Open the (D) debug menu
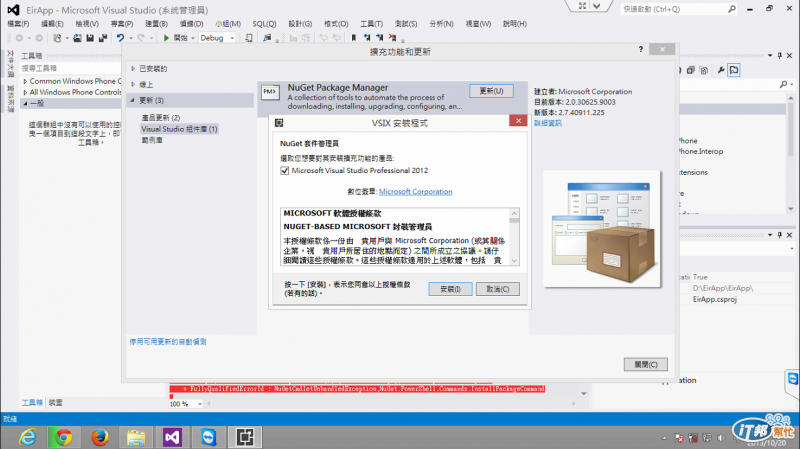The image size is (800, 449). [191, 23]
